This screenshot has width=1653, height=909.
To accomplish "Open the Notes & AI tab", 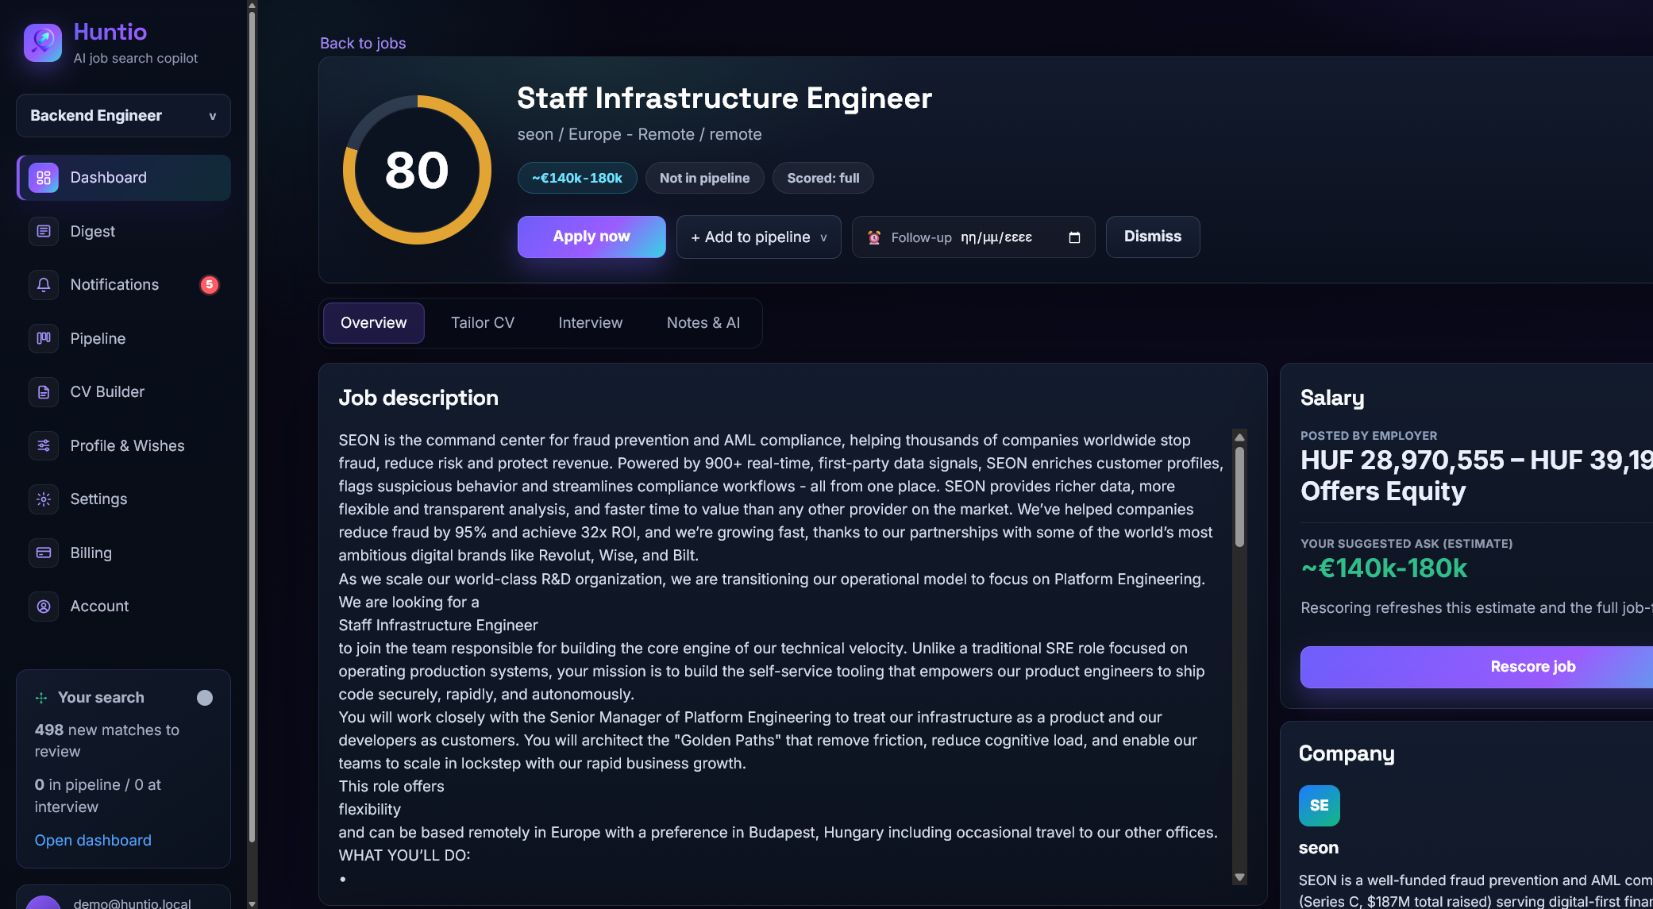I will [703, 323].
